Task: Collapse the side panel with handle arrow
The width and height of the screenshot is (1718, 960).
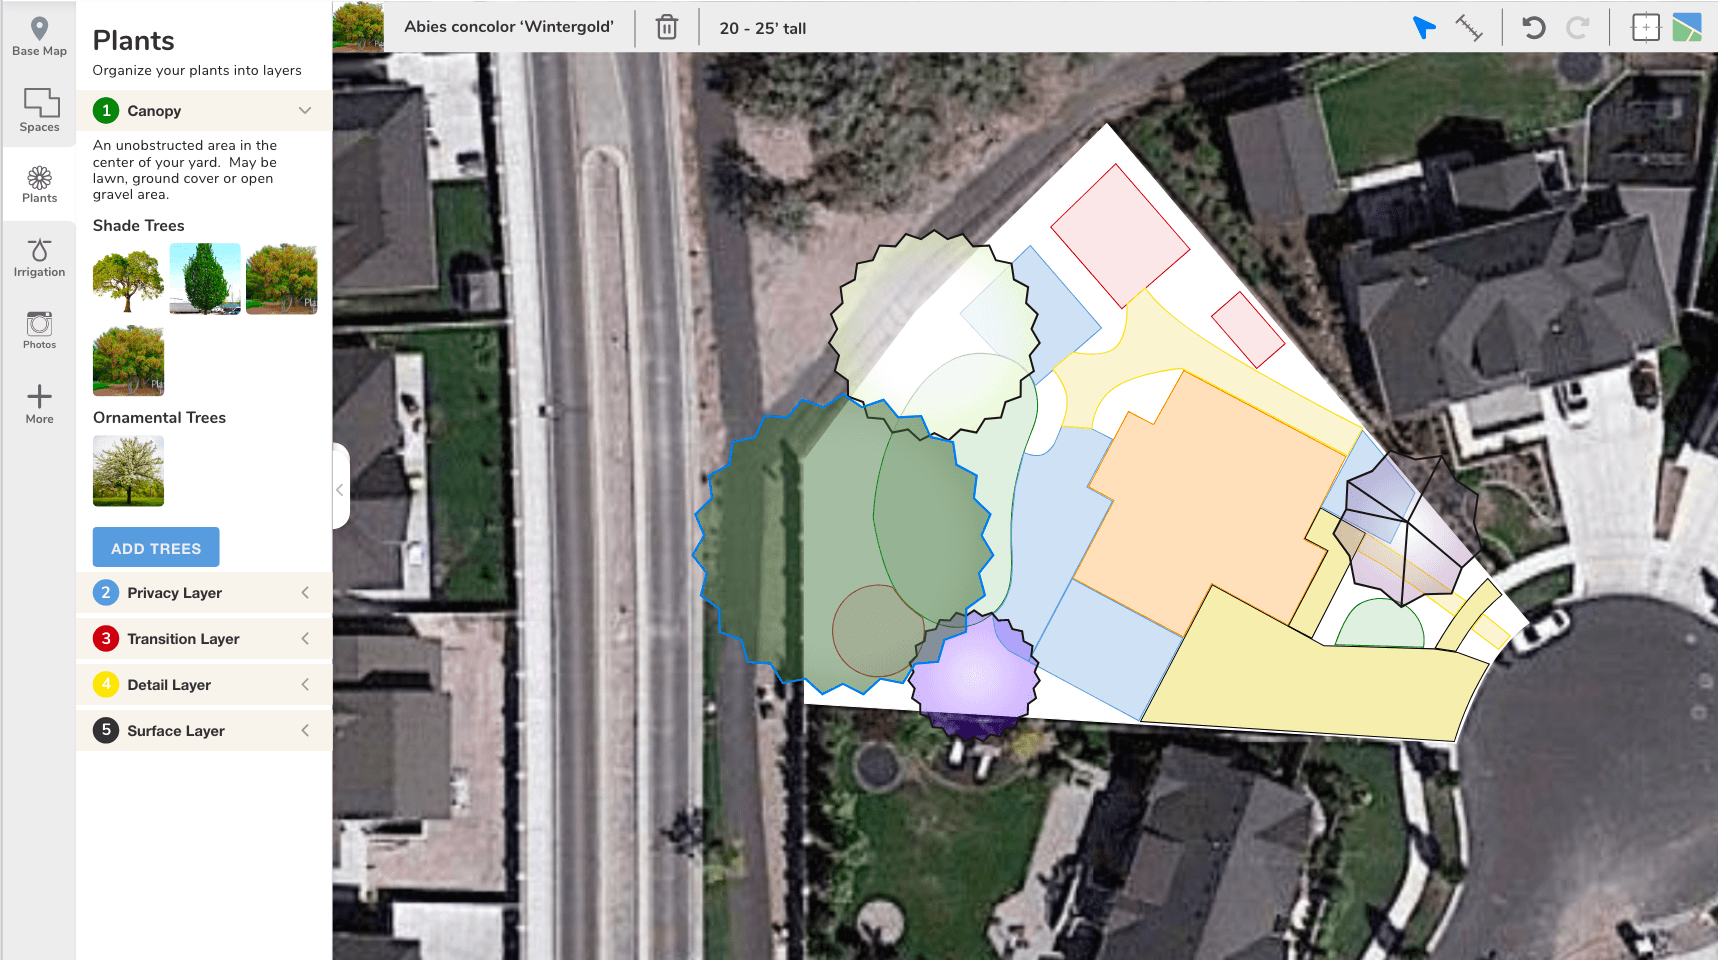Action: point(340,489)
